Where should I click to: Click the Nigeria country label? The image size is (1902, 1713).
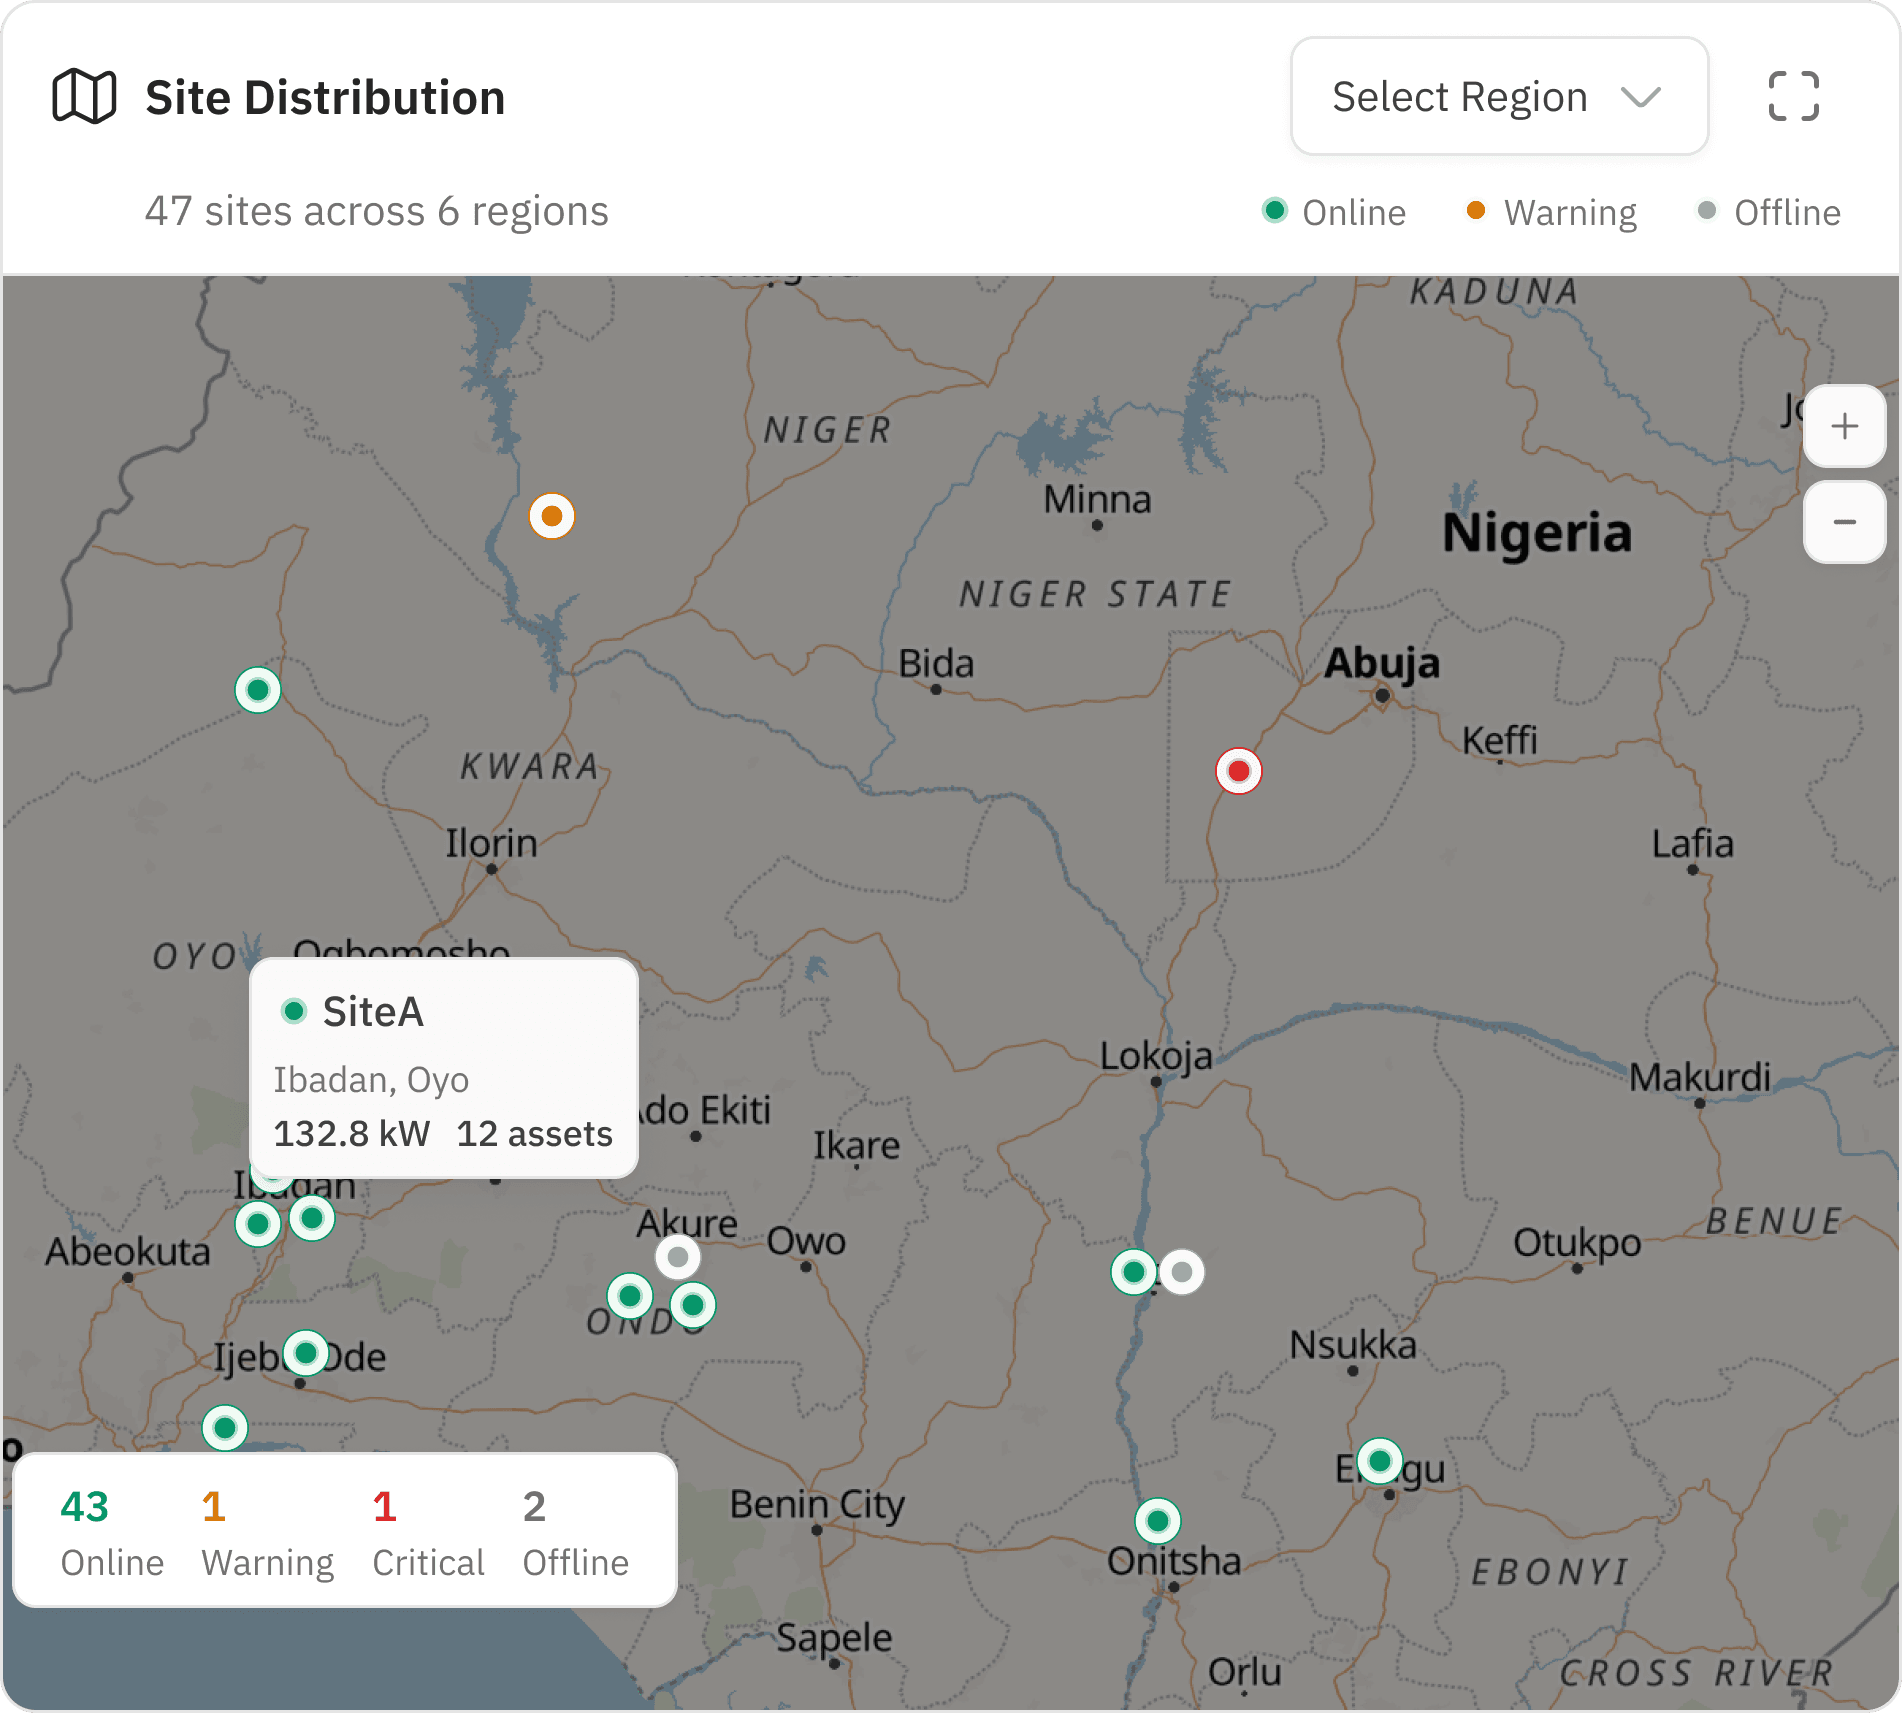(x=1537, y=532)
